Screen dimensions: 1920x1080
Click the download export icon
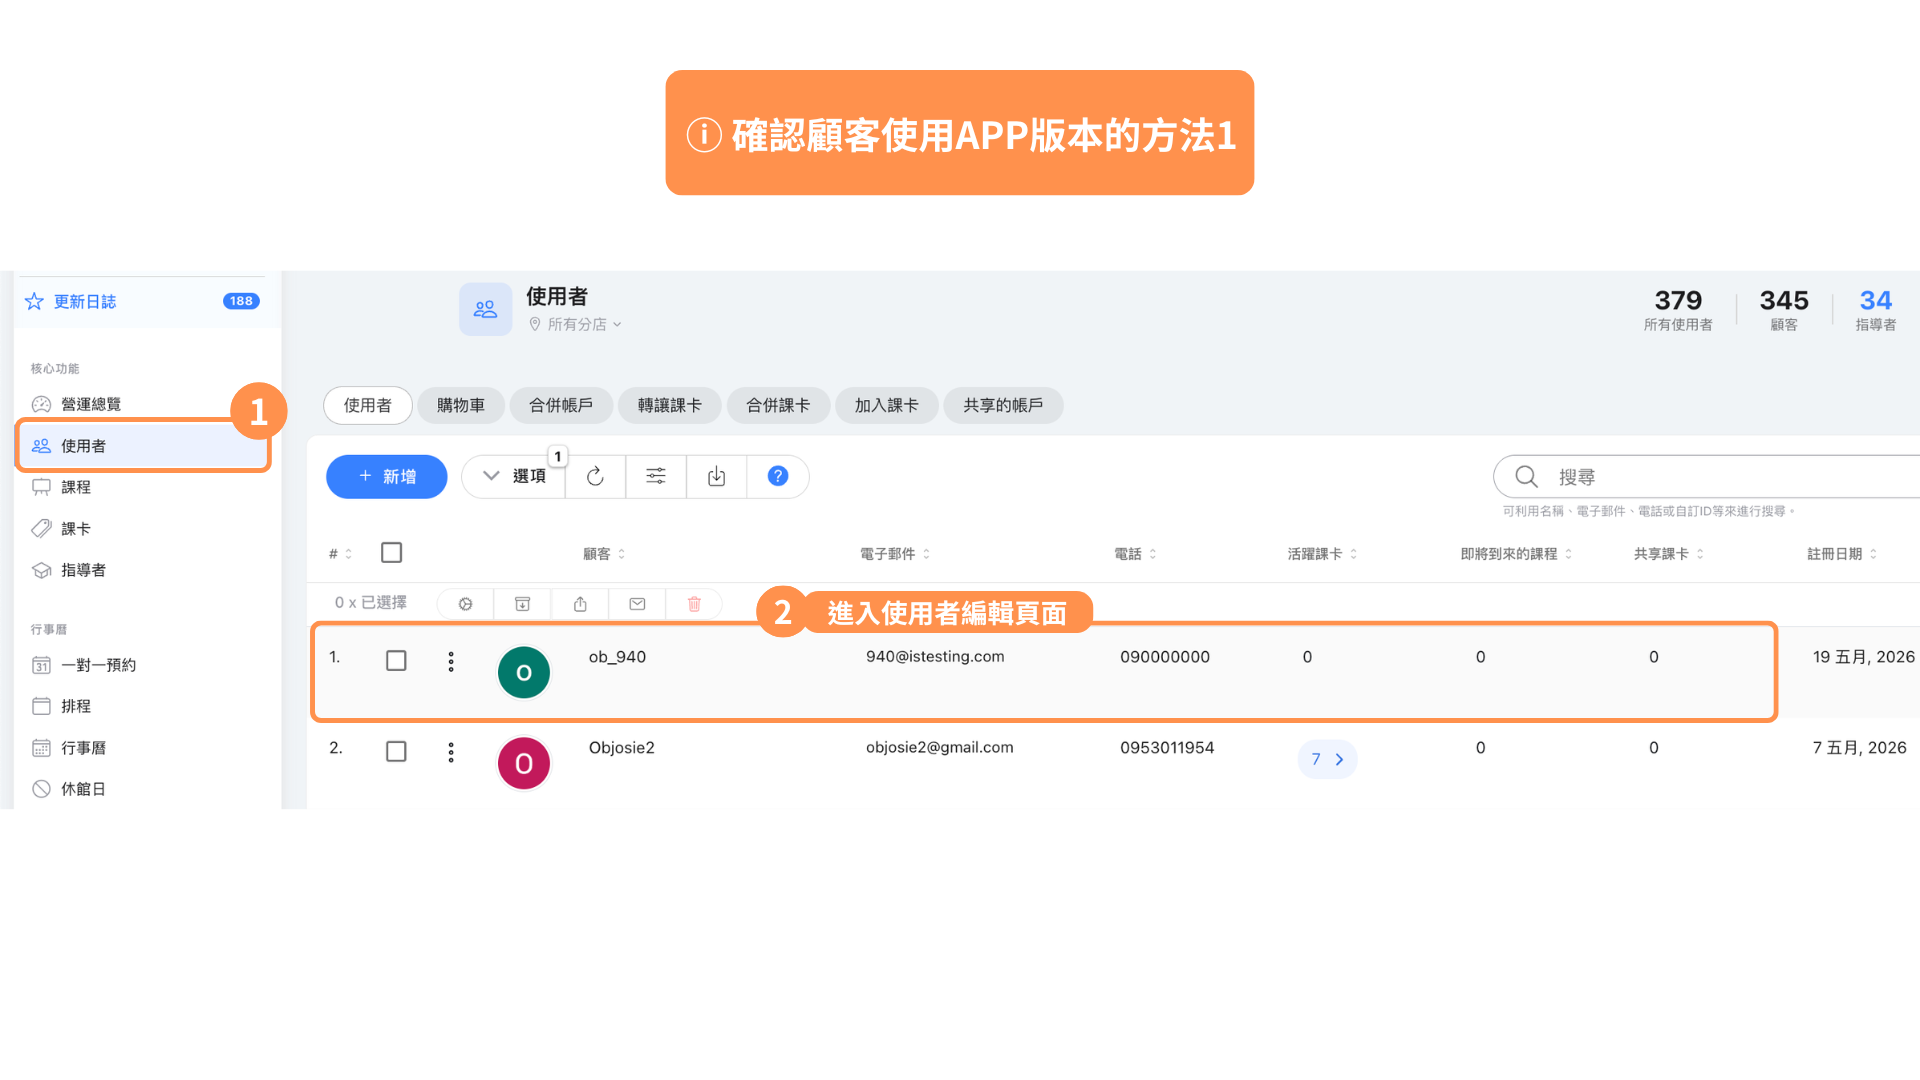tap(717, 476)
